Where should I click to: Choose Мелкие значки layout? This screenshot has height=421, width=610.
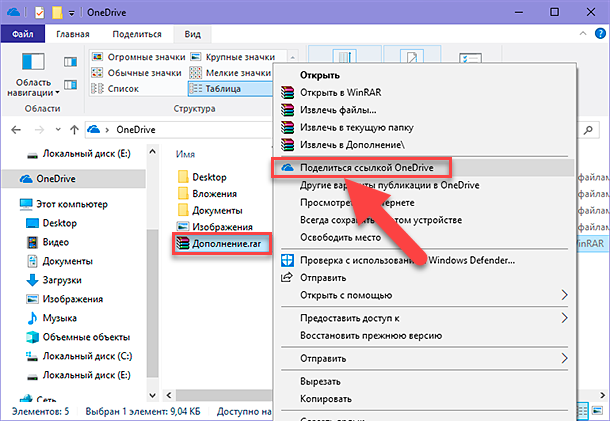click(230, 73)
